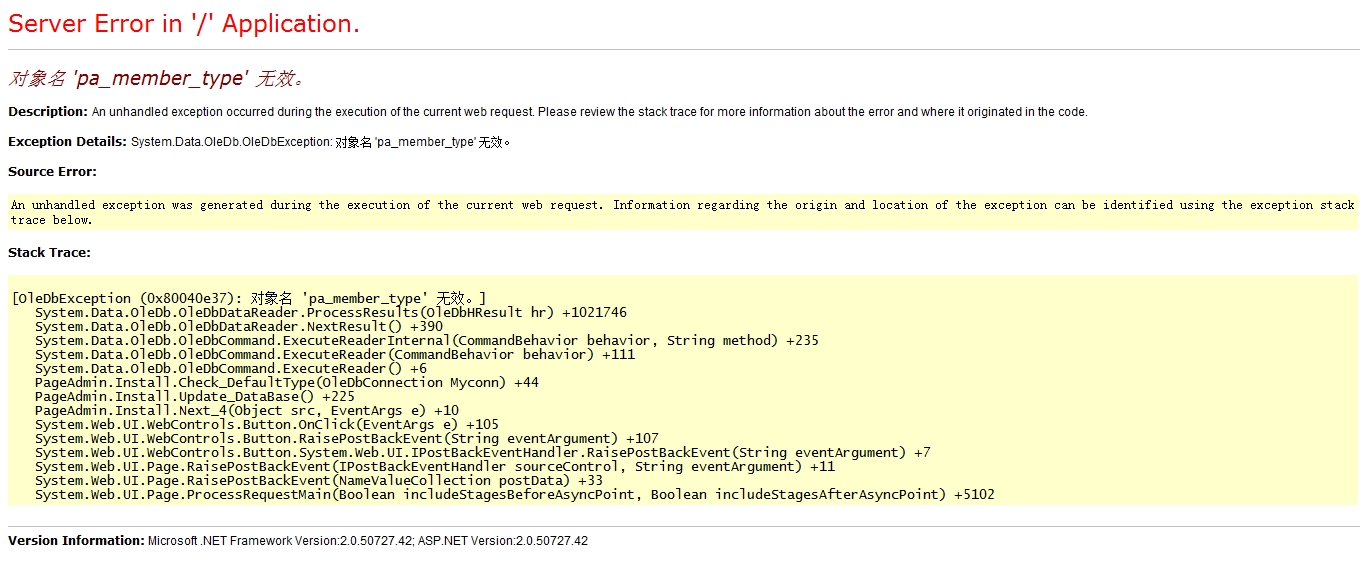Click the 'System.Data.OleDb.OleDbException' exception text
The width and height of the screenshot is (1366, 580).
pos(230,142)
